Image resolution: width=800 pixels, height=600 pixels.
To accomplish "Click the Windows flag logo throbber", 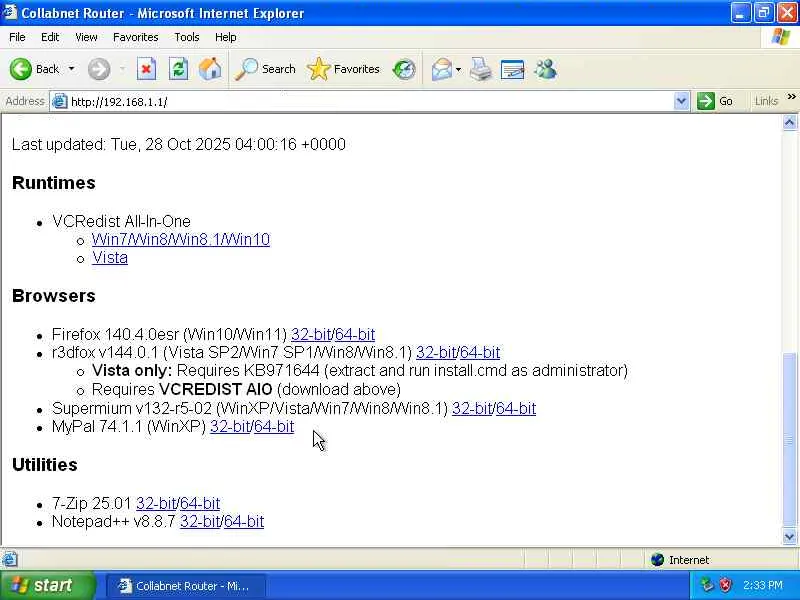I will point(781,37).
